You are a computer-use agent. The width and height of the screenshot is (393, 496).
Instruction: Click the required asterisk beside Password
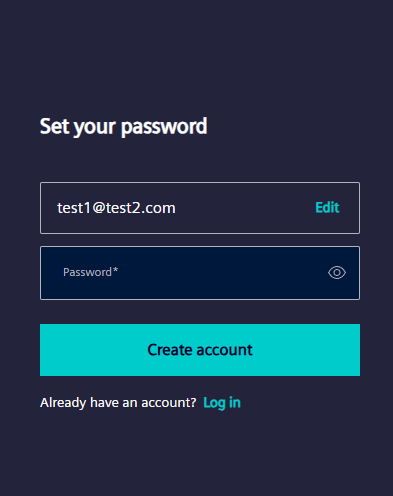[x=115, y=270]
